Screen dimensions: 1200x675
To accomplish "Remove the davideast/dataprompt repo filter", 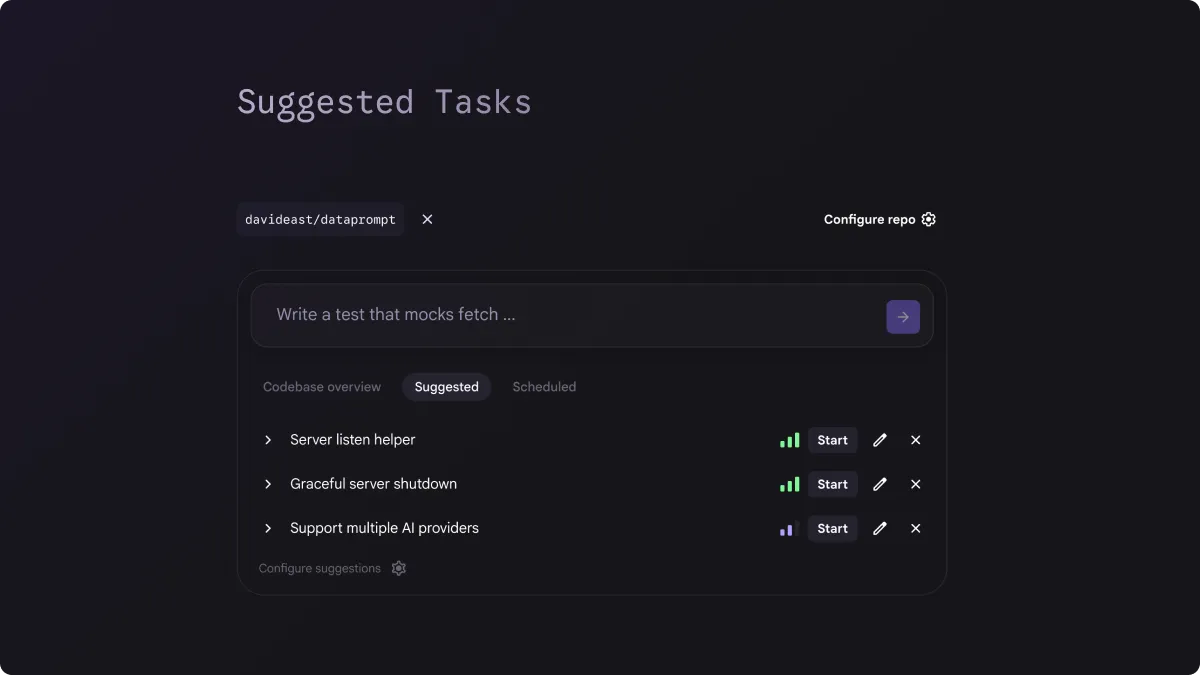I will 427,219.
